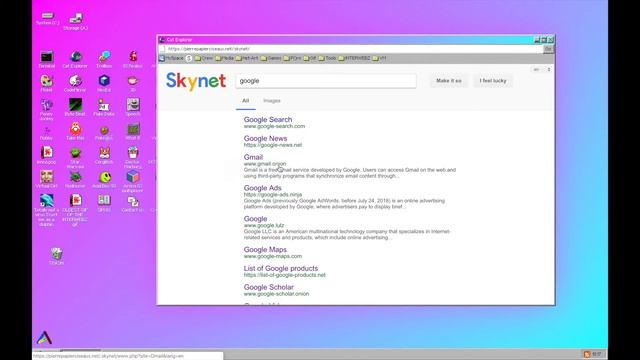Expand the Games bookmarks folder

(271, 58)
